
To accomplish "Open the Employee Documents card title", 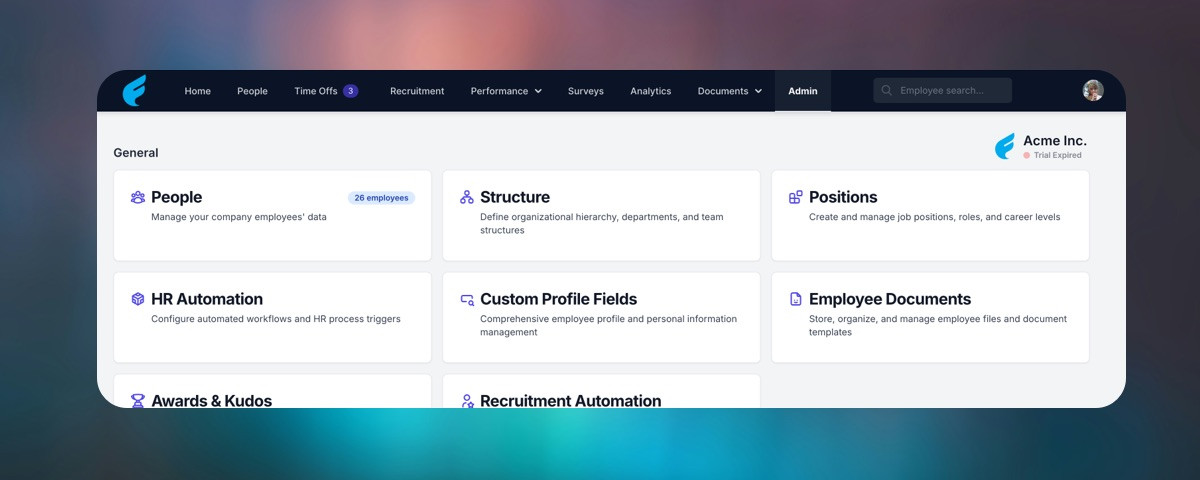I will (890, 299).
